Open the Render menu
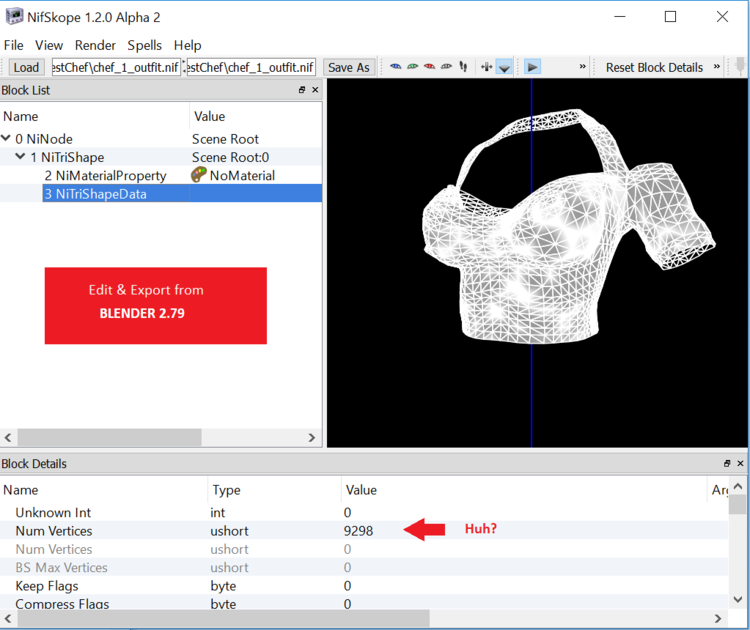Viewport: 750px width, 630px height. (95, 45)
